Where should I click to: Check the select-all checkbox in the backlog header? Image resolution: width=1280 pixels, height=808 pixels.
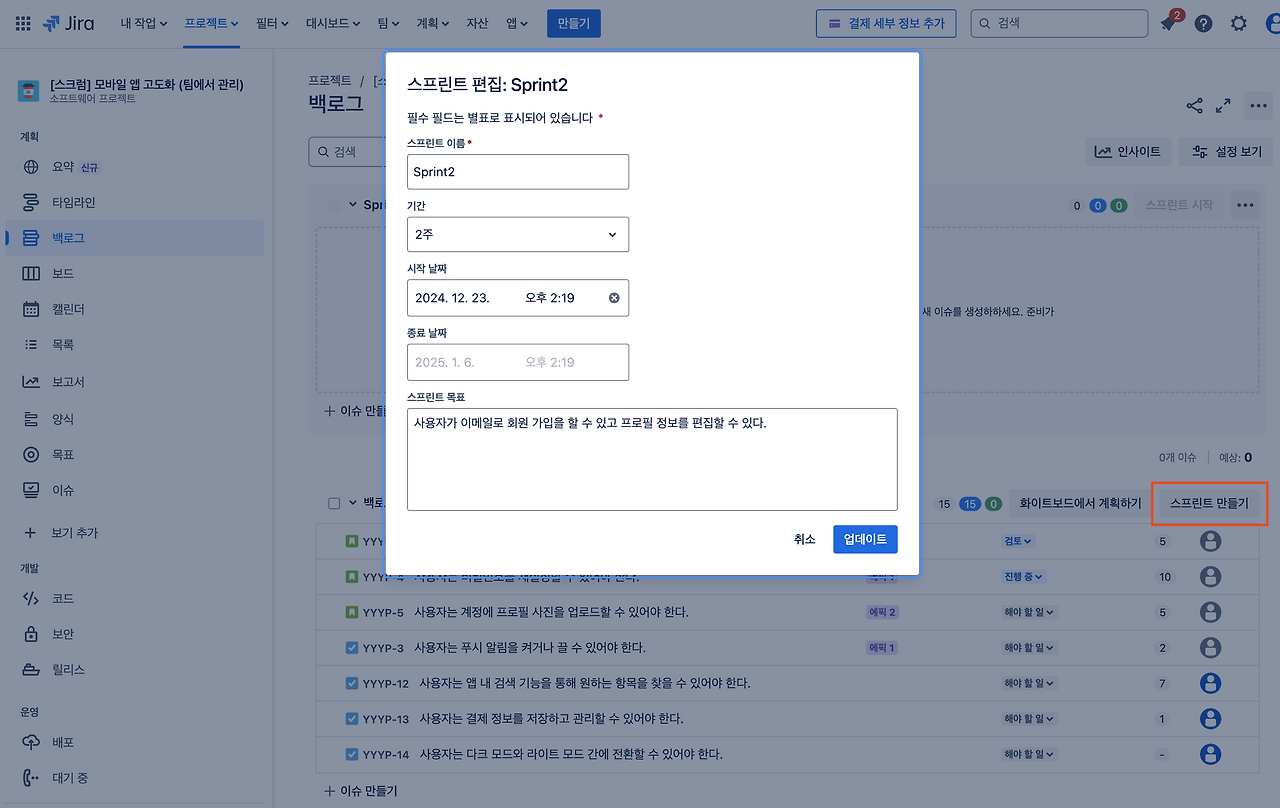333,502
